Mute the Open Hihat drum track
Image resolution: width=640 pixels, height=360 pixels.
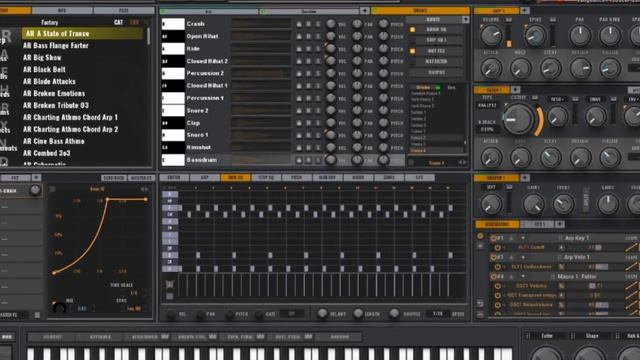click(x=309, y=36)
